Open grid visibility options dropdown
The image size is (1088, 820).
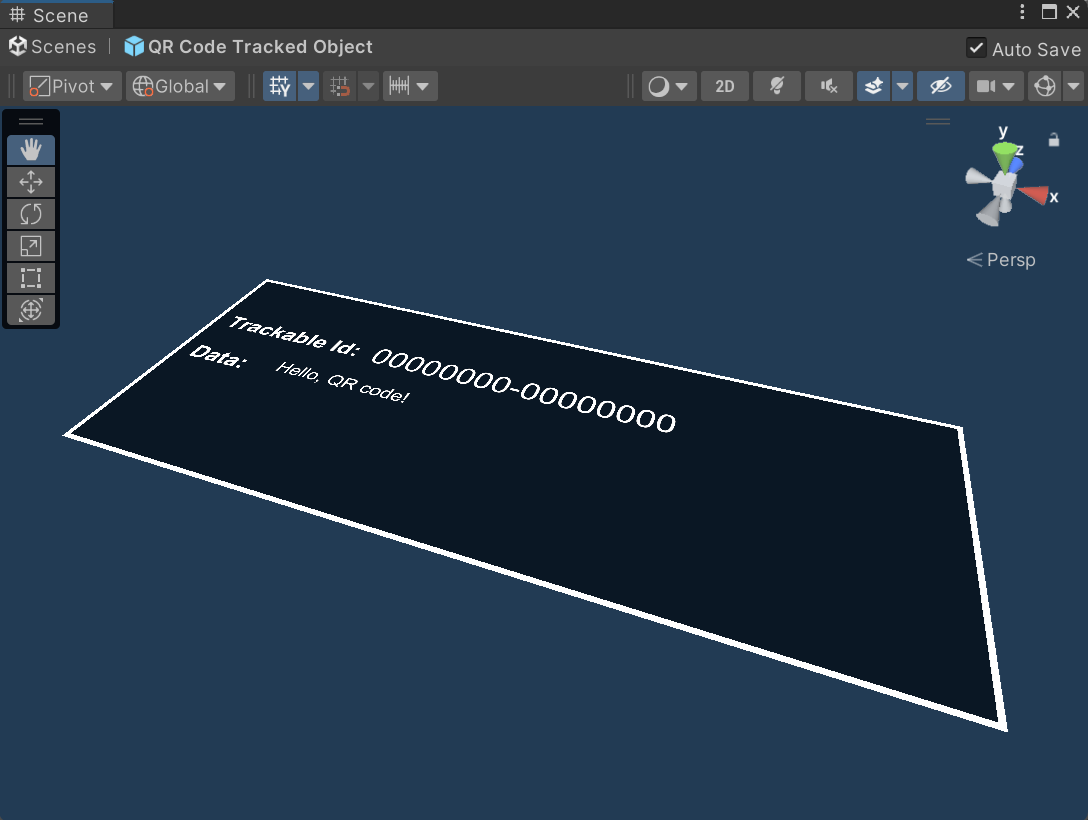(308, 86)
